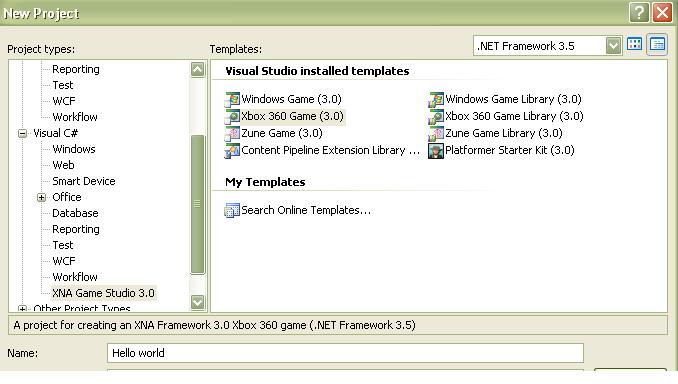Click the Xbox 360 Game Library (3.0) label
Viewport: 678px width, 384px height.
click(x=514, y=116)
